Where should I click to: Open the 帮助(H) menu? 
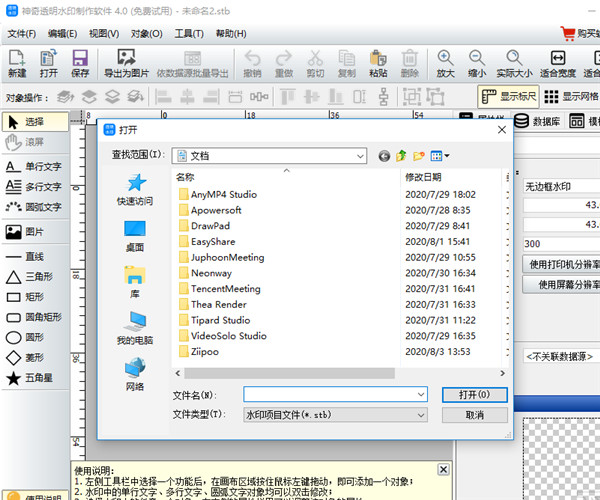coord(231,34)
